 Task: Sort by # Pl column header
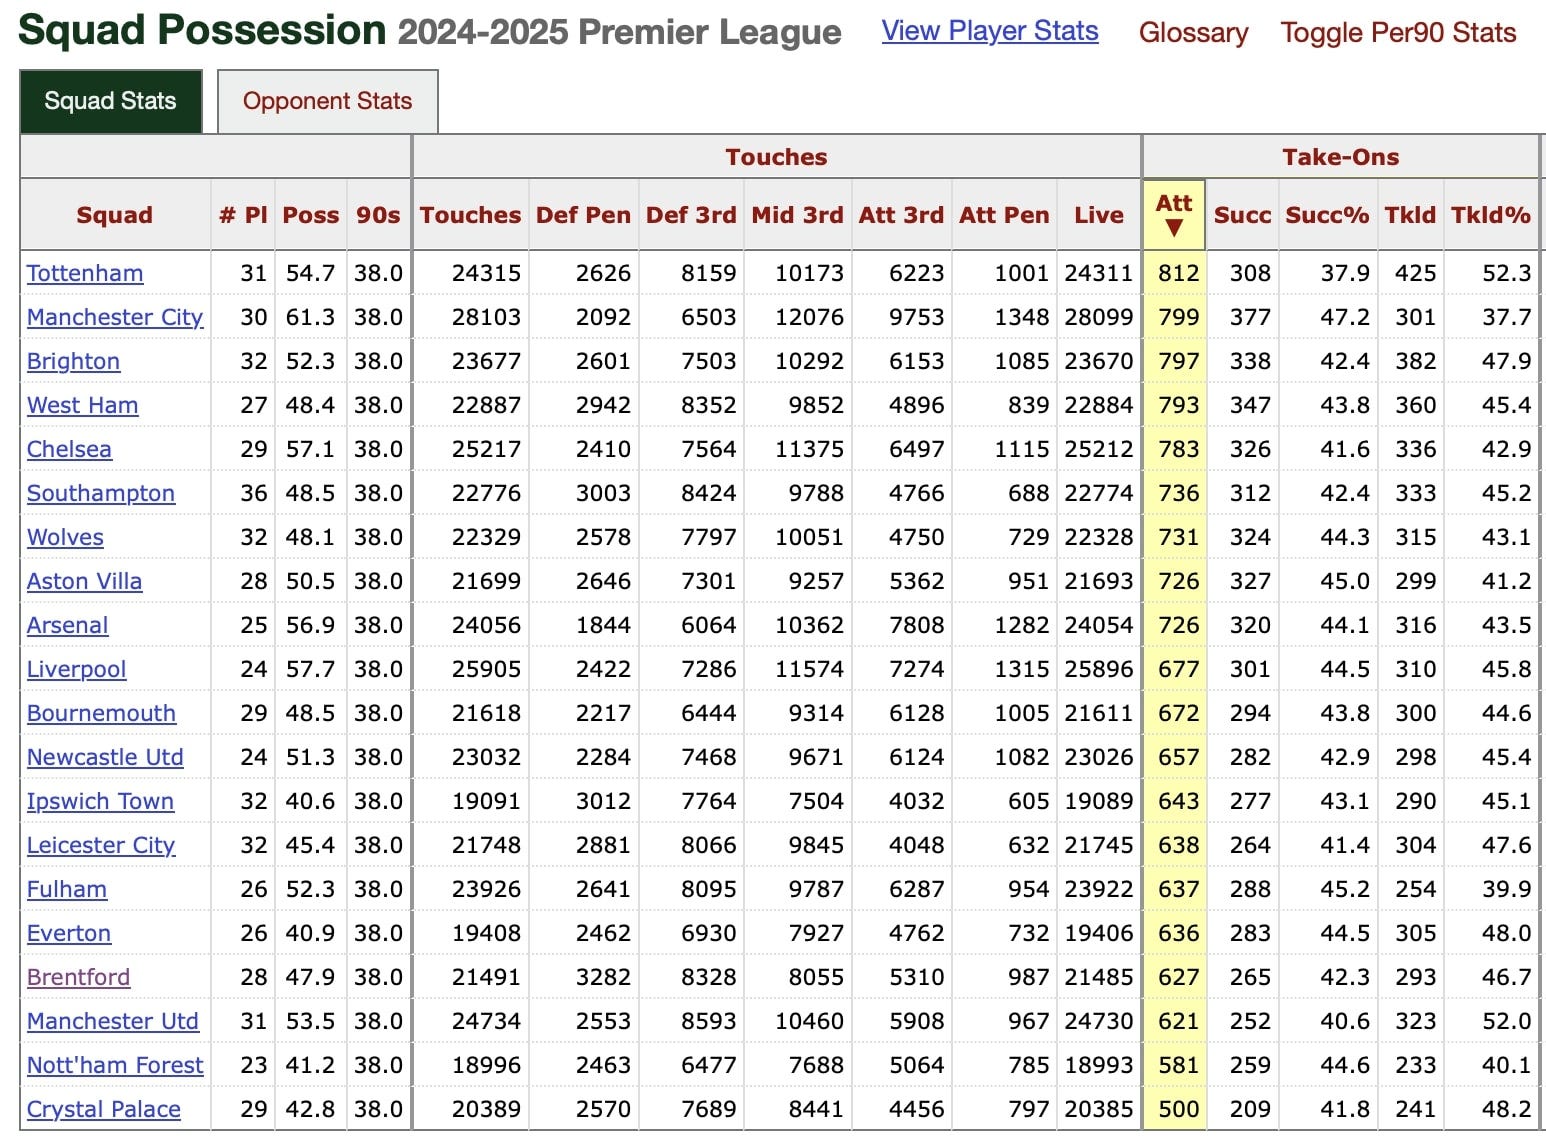click(243, 215)
